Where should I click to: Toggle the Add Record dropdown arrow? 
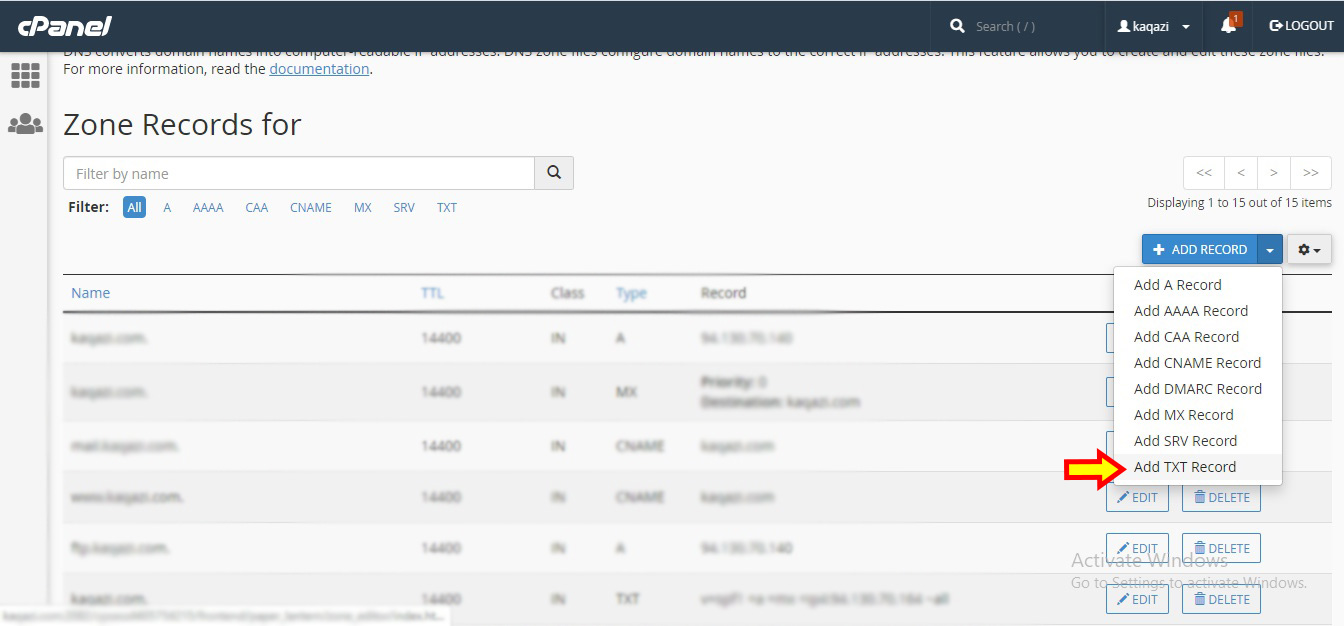coord(1270,250)
